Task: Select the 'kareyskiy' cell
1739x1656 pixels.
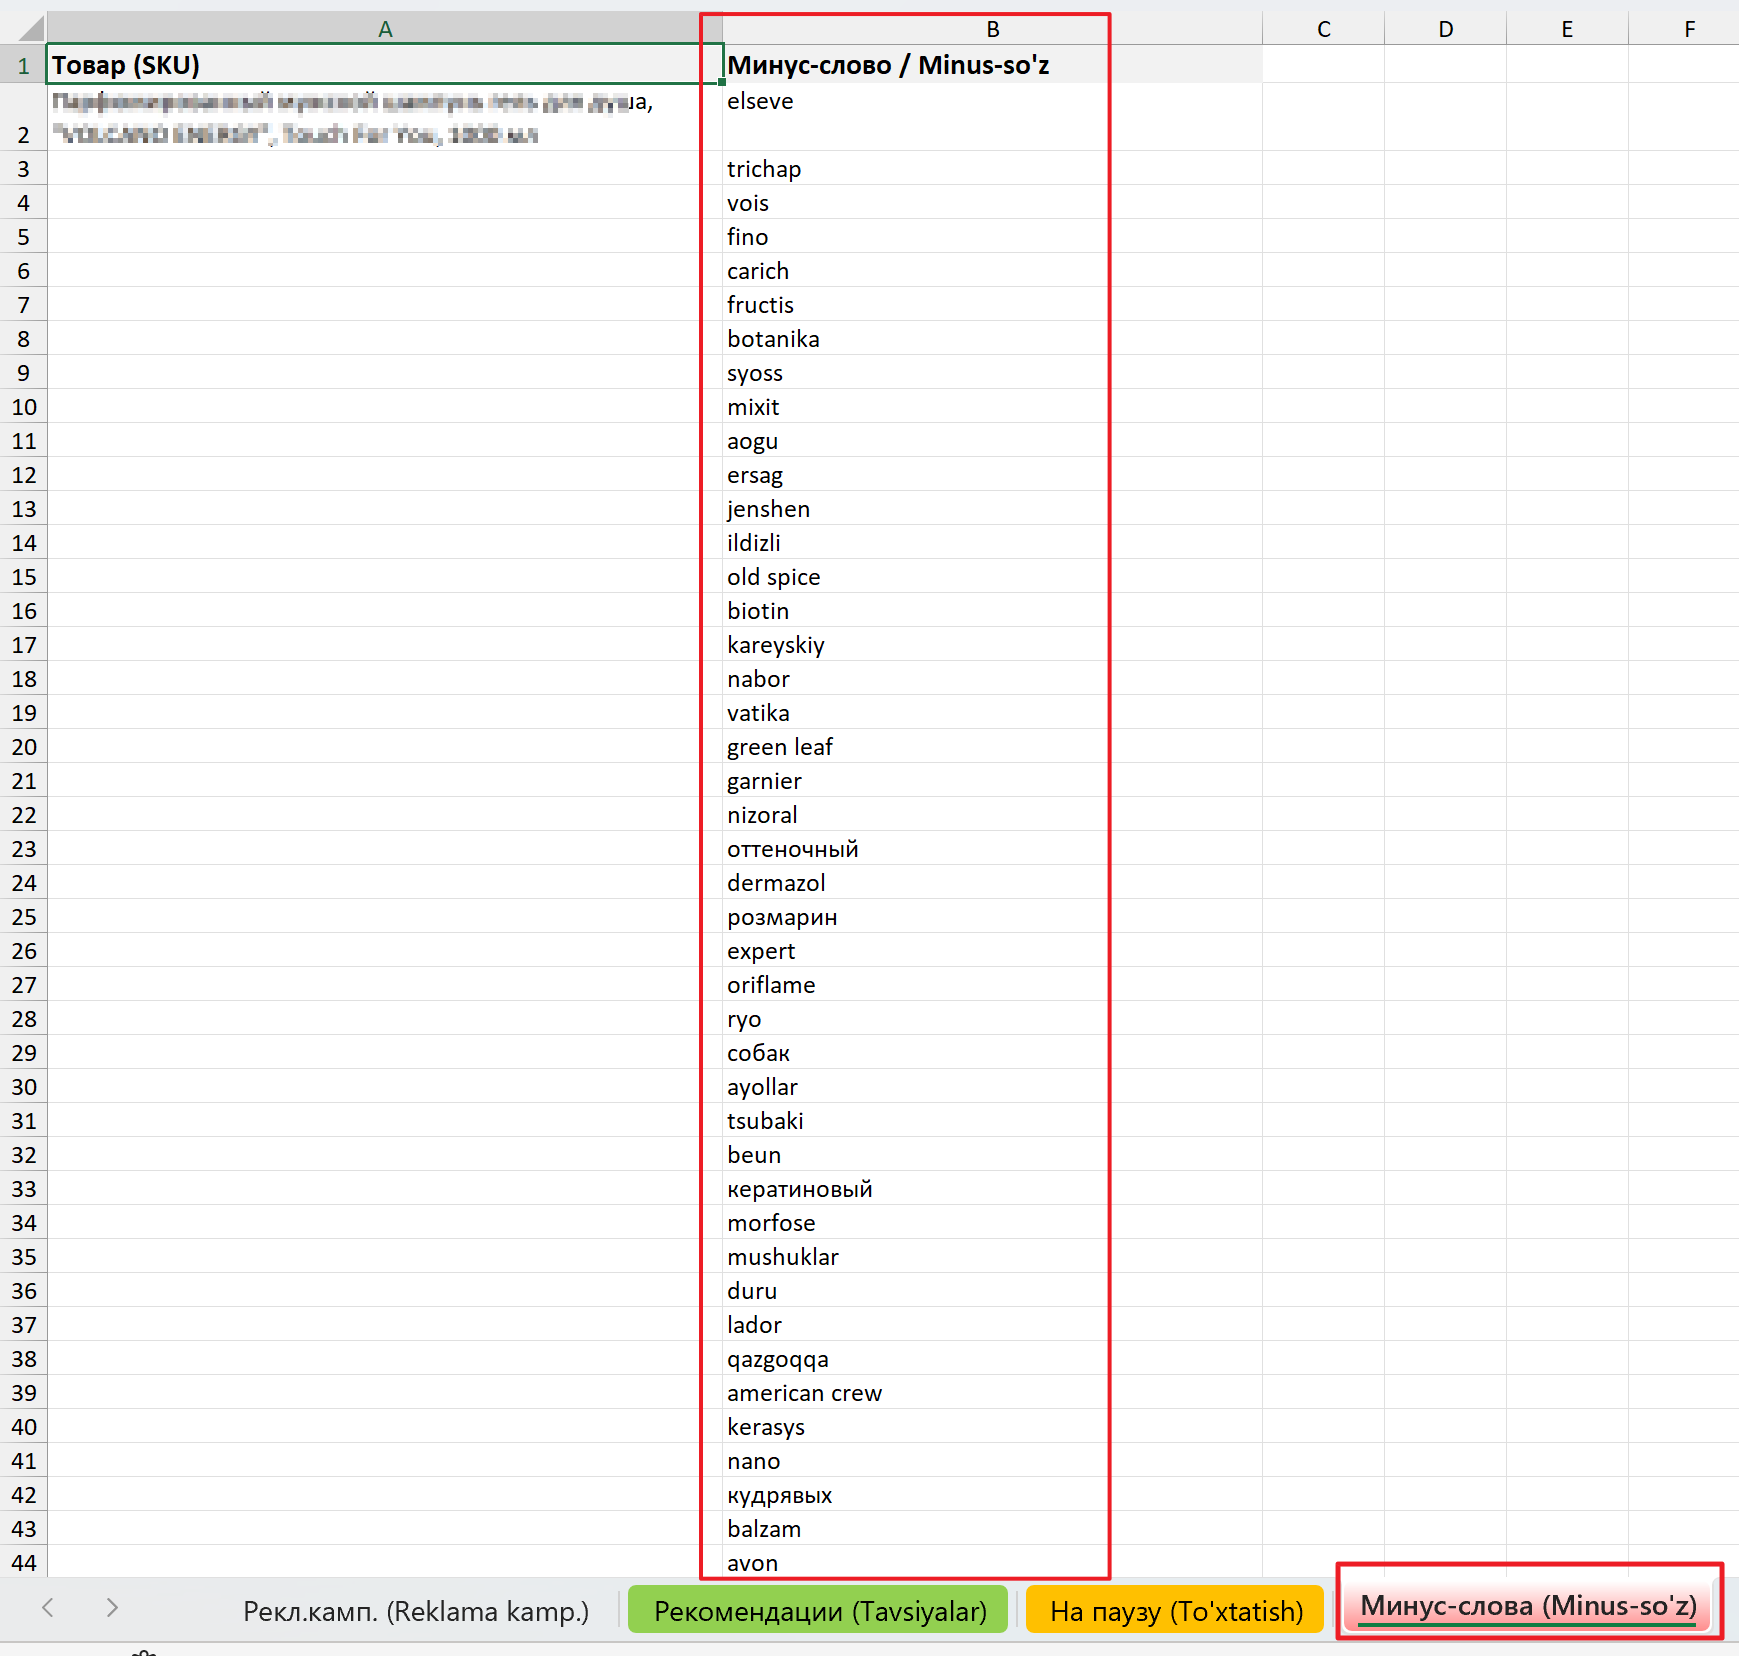Action: [x=992, y=645]
